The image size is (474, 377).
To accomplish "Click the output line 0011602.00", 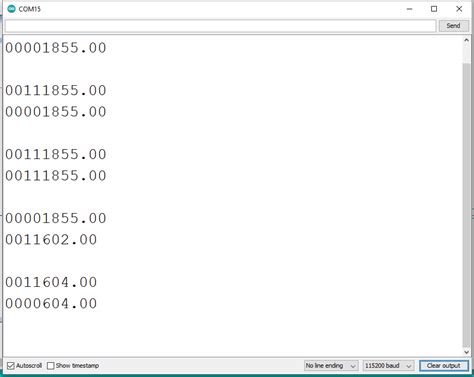I will coord(51,240).
